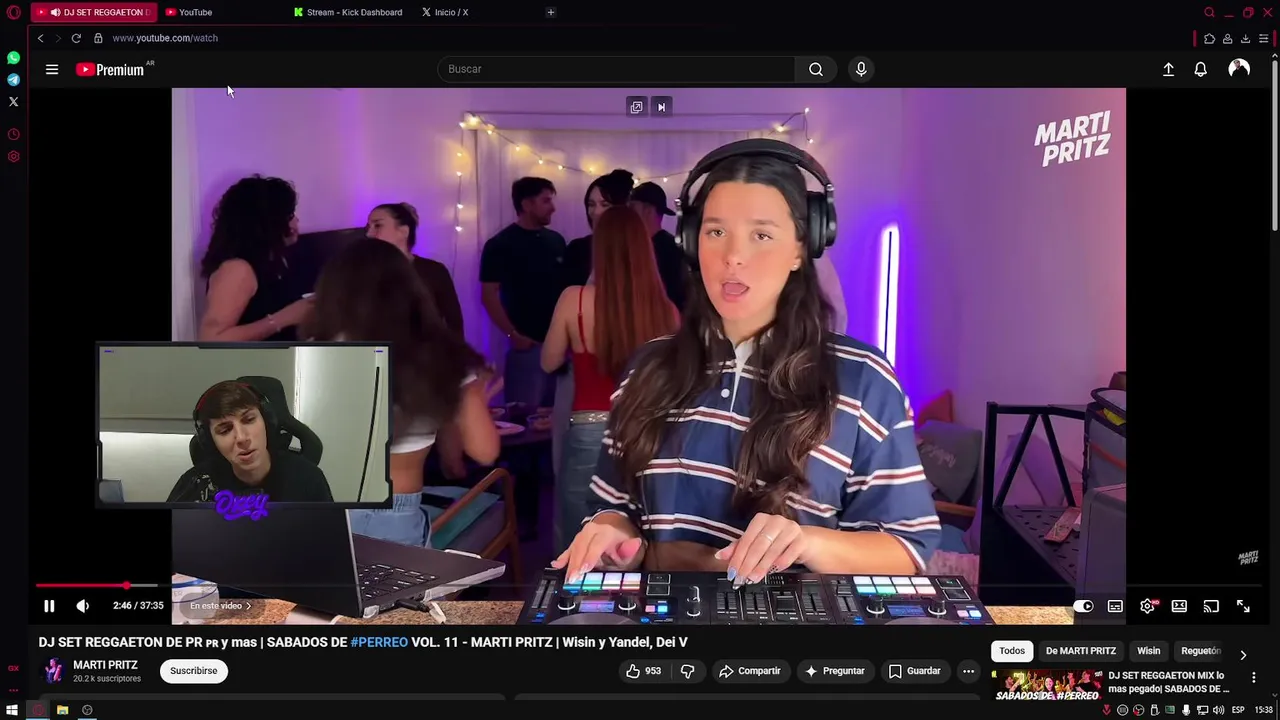This screenshot has height=720, width=1280.
Task: Toggle the autoplay switch in the player
Action: tap(1083, 606)
